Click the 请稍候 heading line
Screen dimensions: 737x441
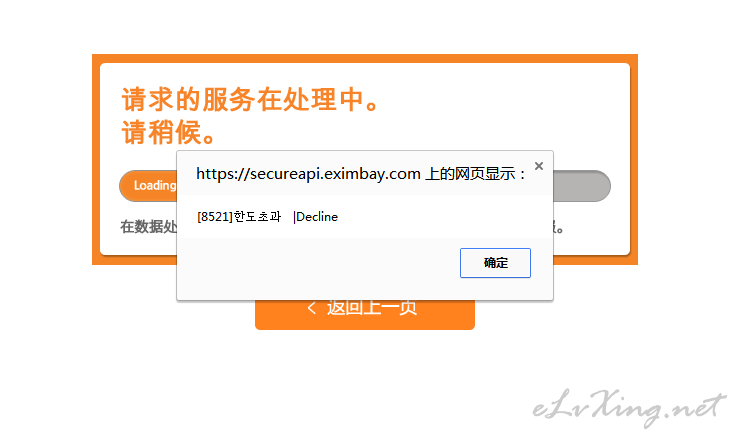pyautogui.click(x=168, y=132)
